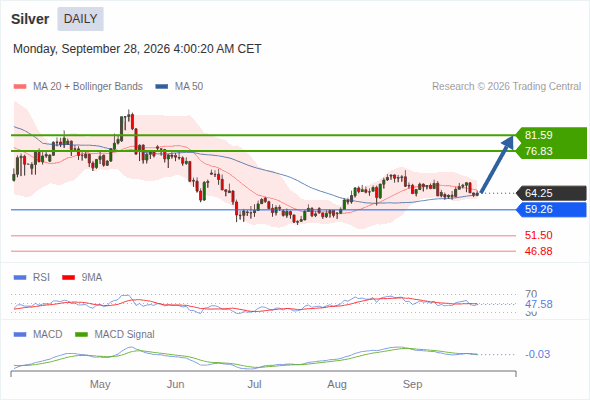Click the MACD Signal legend label
The height and width of the screenshot is (400, 590).
pos(125,335)
